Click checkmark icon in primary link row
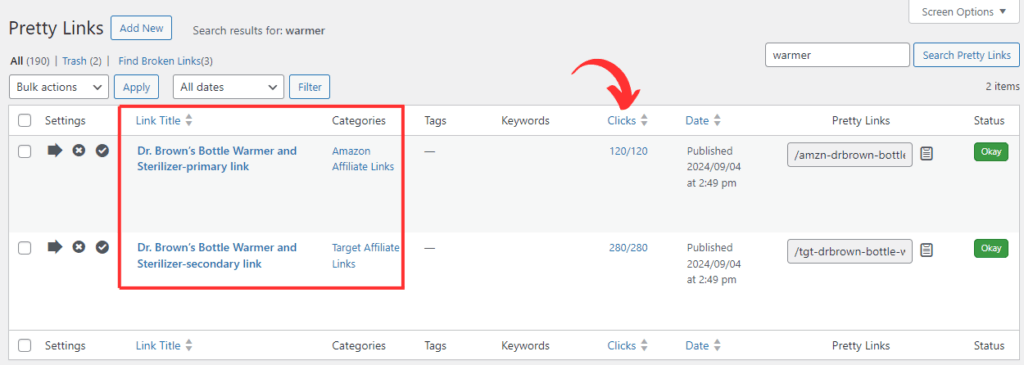Image resolution: width=1024 pixels, height=365 pixels. point(103,151)
